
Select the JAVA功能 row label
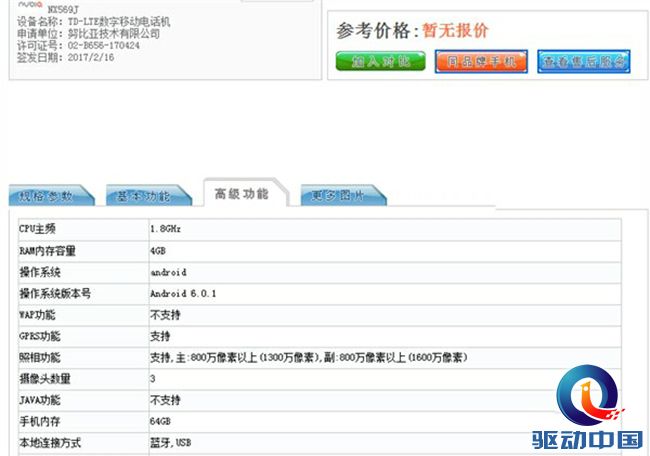tap(39, 400)
